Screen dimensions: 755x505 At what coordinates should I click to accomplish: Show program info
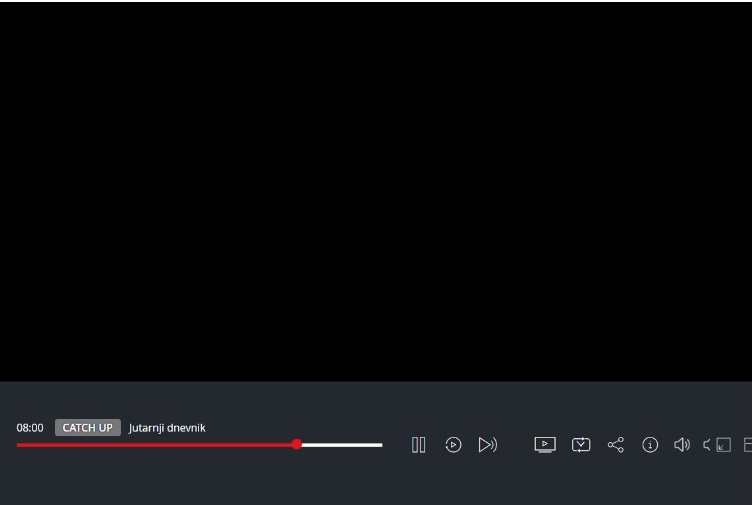click(650, 445)
